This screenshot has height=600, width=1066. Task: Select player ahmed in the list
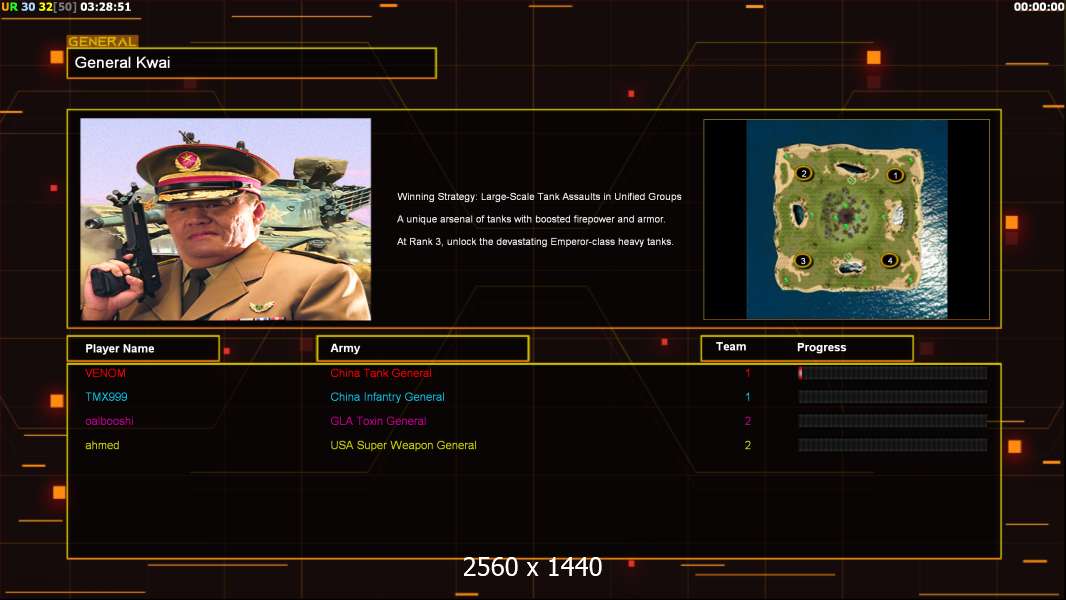pos(102,445)
